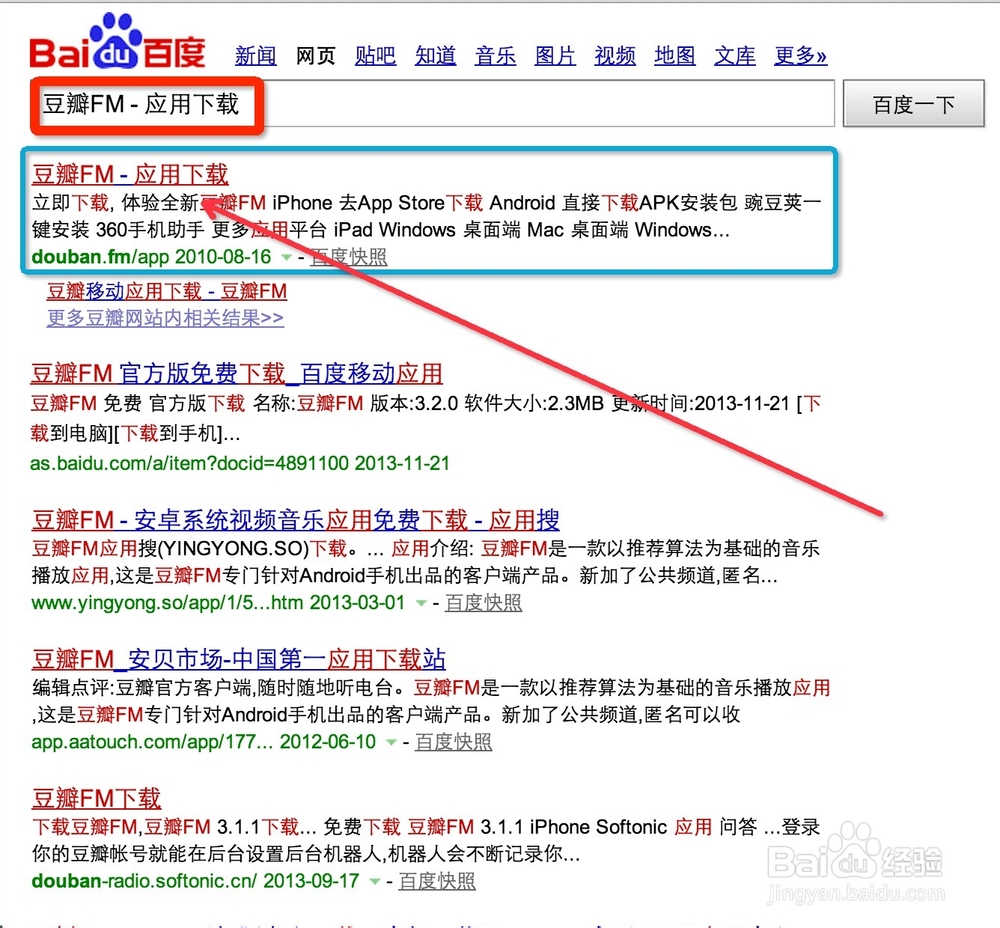This screenshot has height=928, width=1000.
Task: Expand the dropdown arrow after app.aatouch.com 2012-06-10
Action: pyautogui.click(x=391, y=742)
